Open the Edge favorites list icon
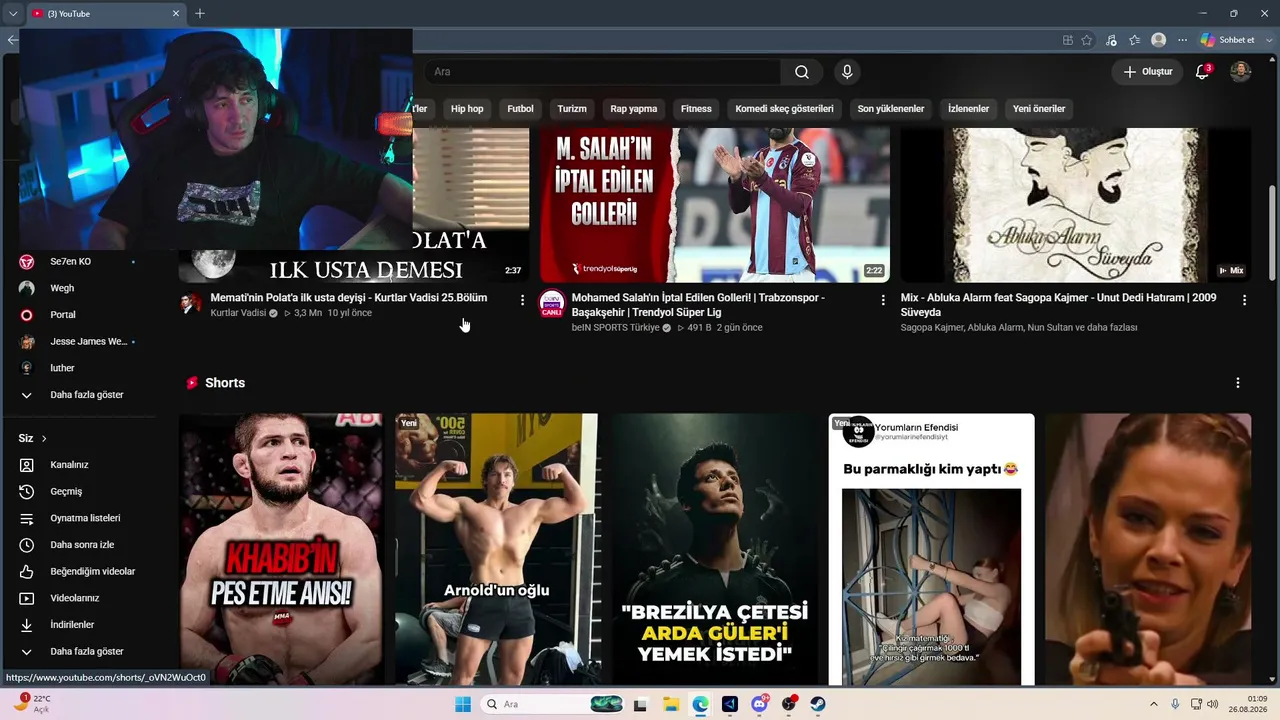This screenshot has height=720, width=1280. (x=1134, y=40)
